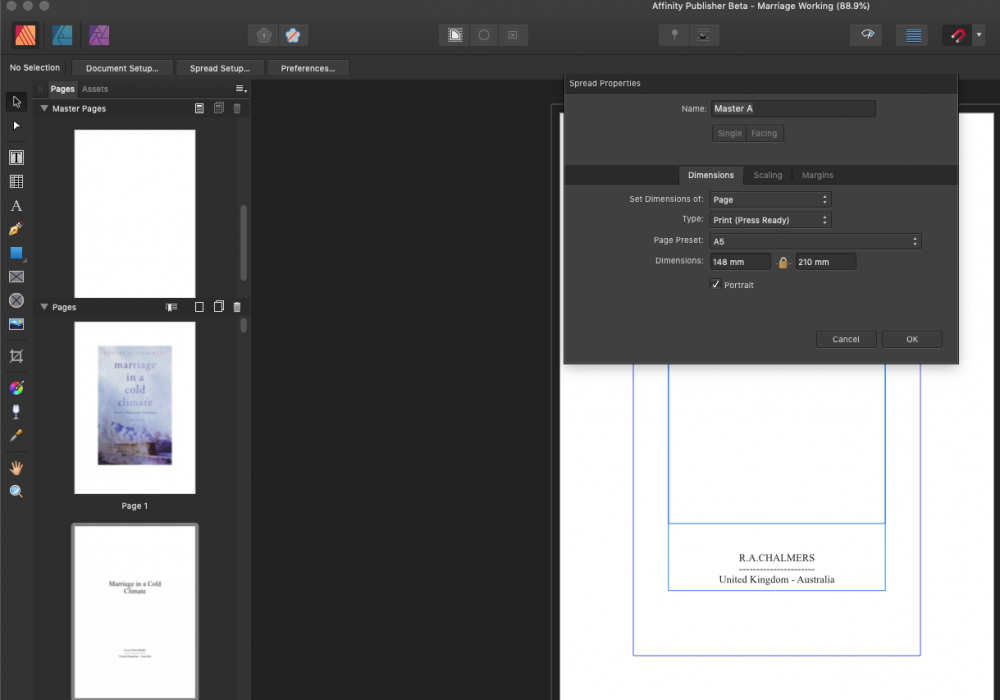Open the Type dropdown showing Print (Press Ready)
This screenshot has height=700, width=1000.
tap(770, 219)
